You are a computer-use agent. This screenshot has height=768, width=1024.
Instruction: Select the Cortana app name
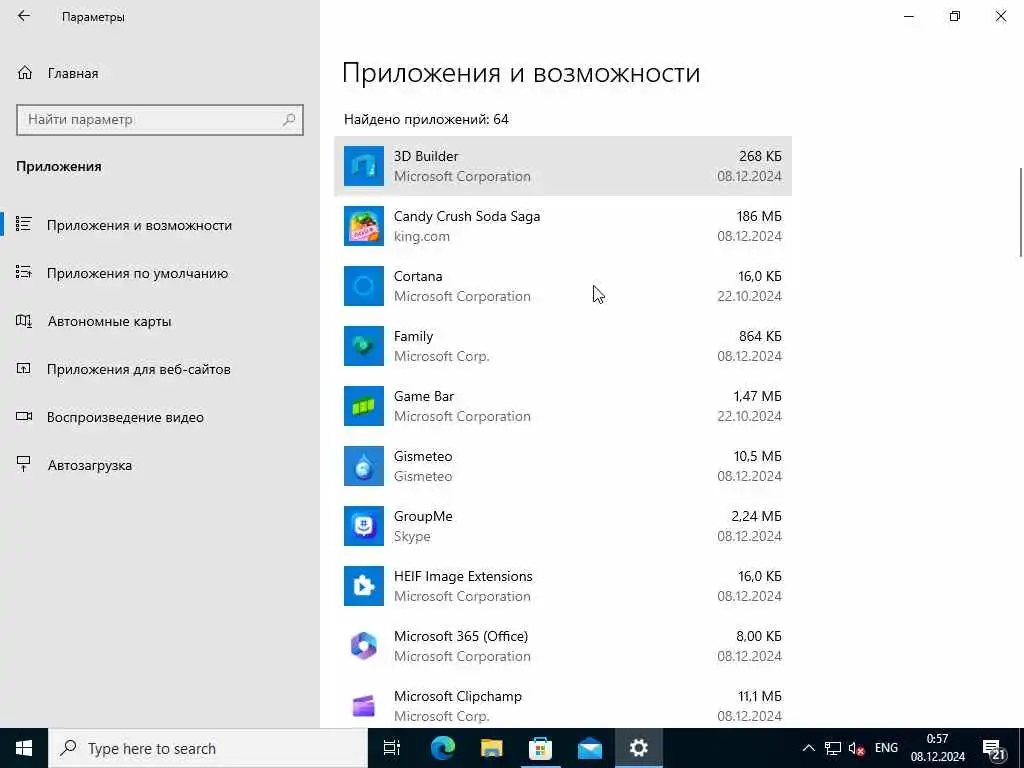[x=418, y=276]
